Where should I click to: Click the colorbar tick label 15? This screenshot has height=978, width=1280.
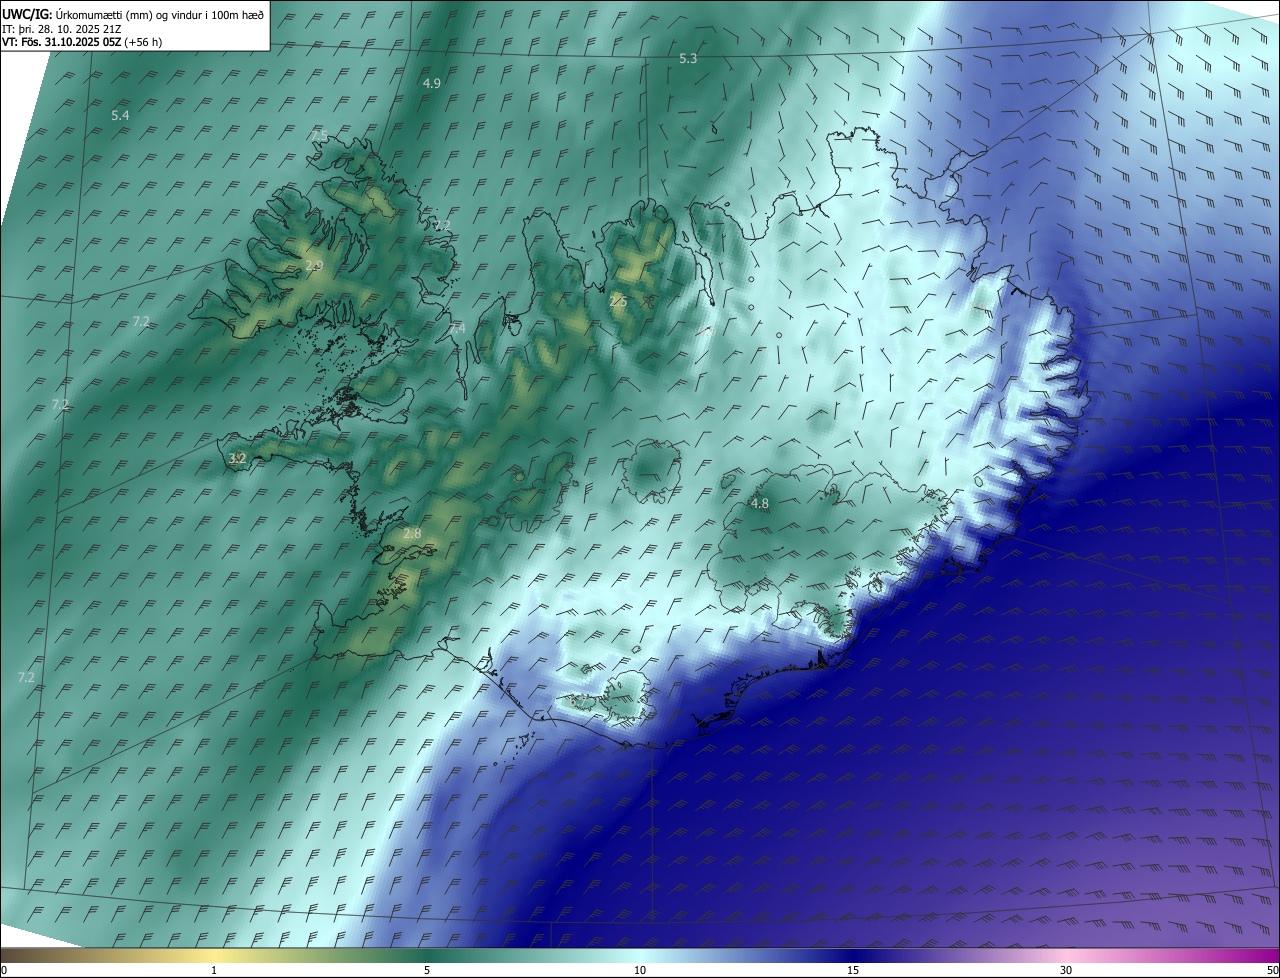[853, 971]
